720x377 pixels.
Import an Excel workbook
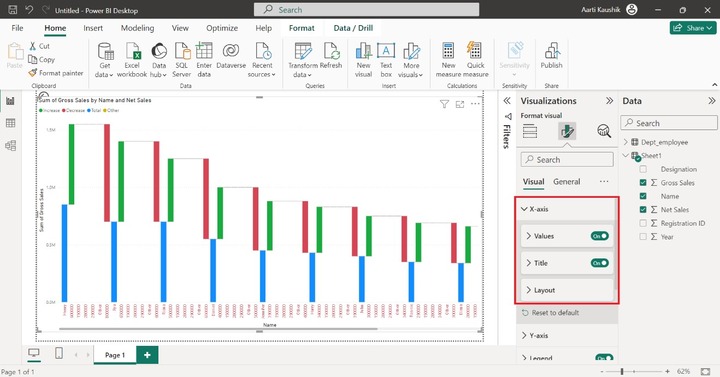(132, 60)
